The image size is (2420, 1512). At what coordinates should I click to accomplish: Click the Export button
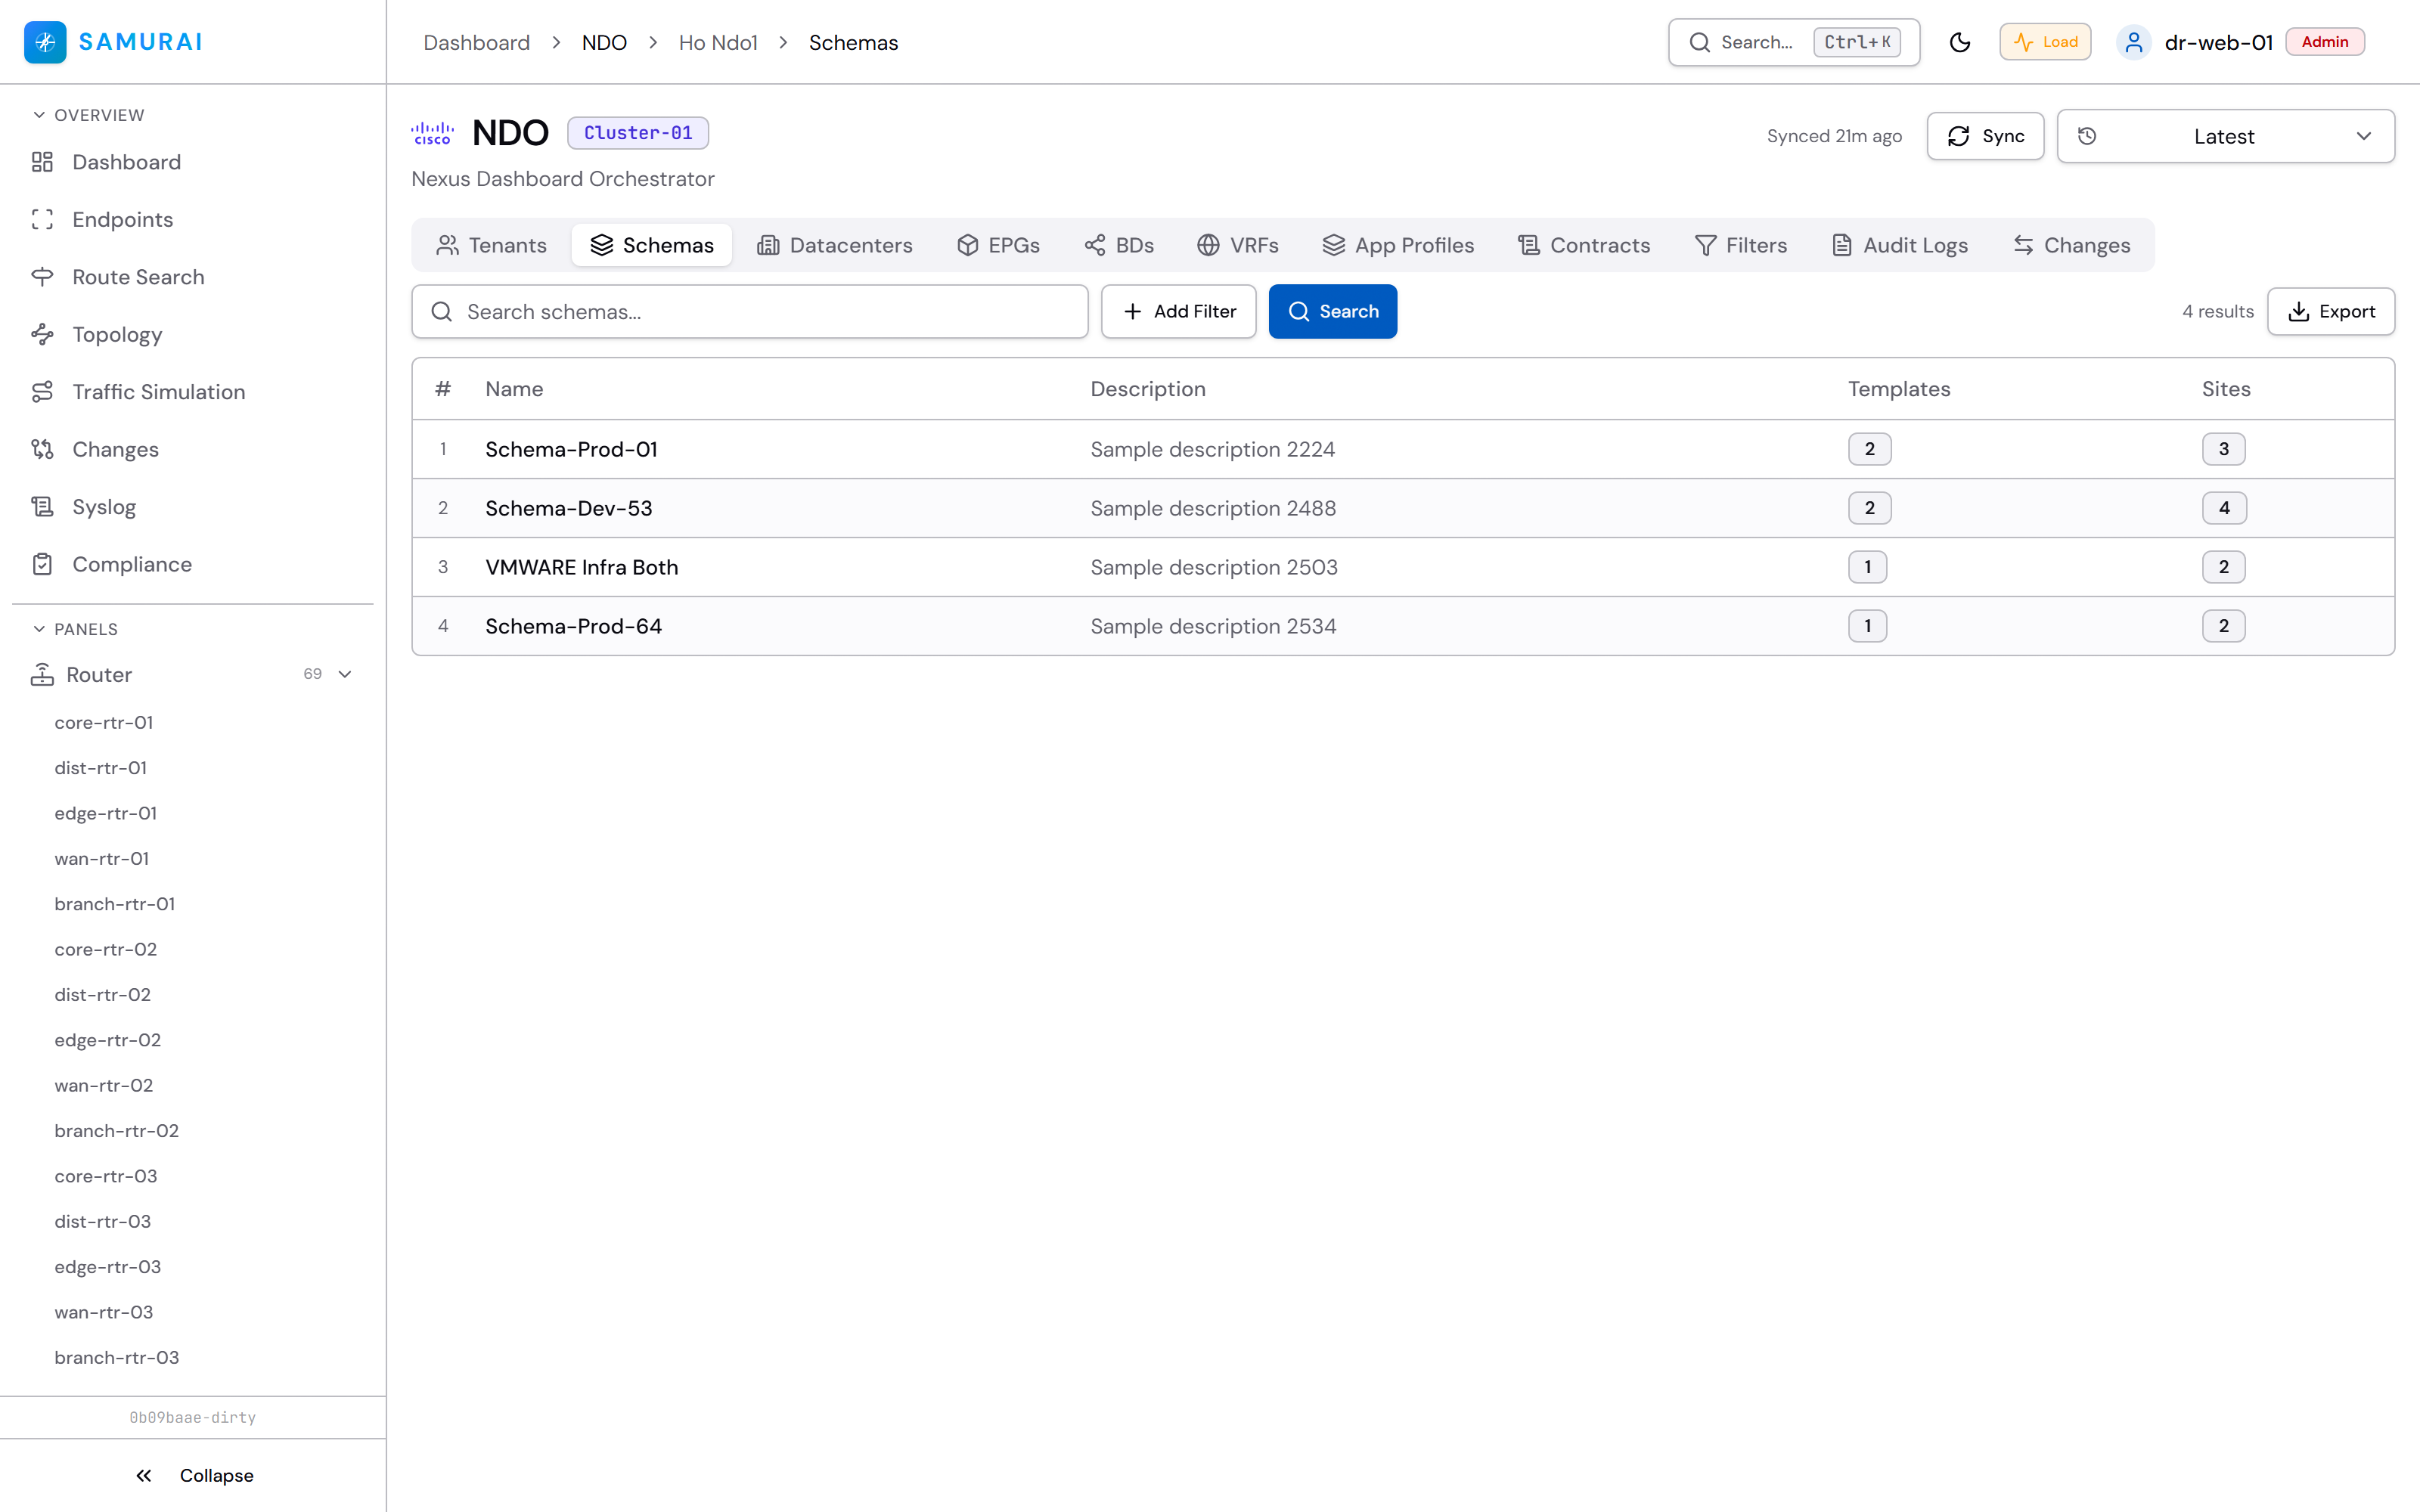click(x=2330, y=311)
